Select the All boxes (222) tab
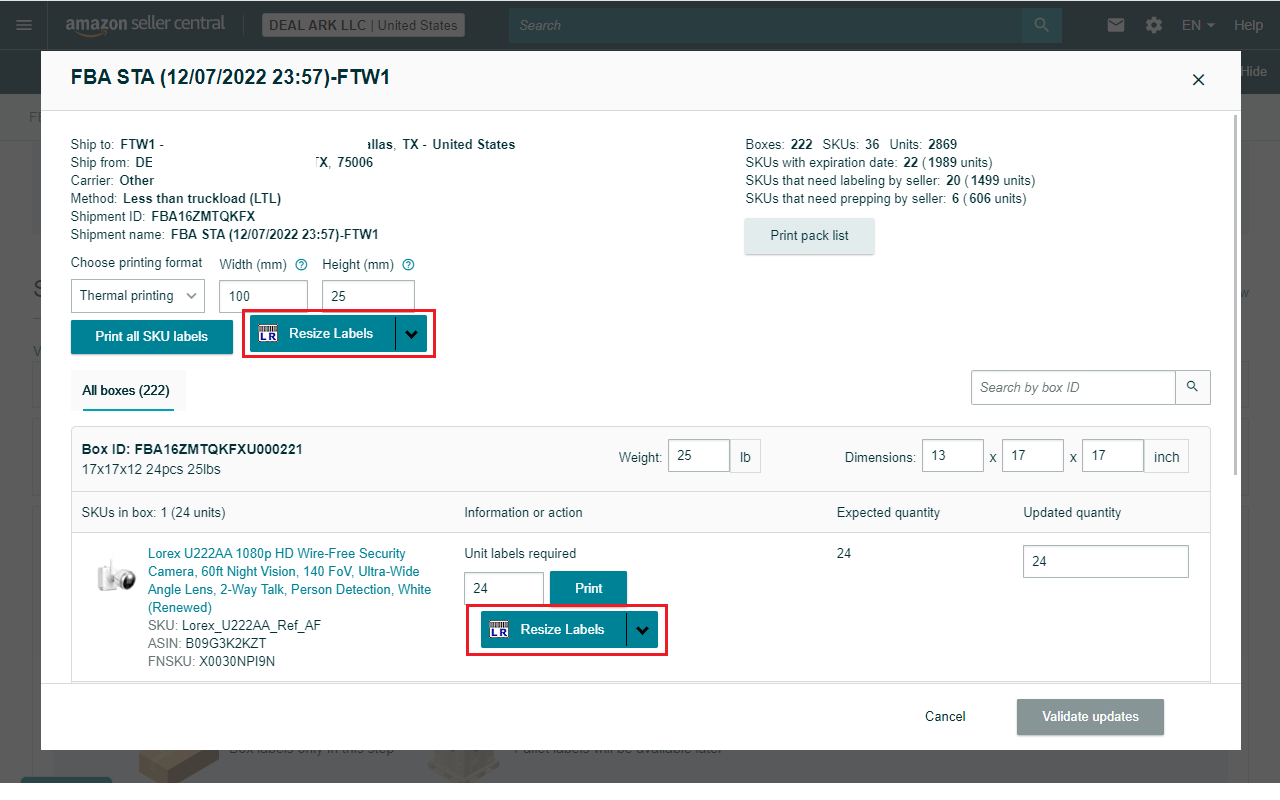 coord(128,391)
